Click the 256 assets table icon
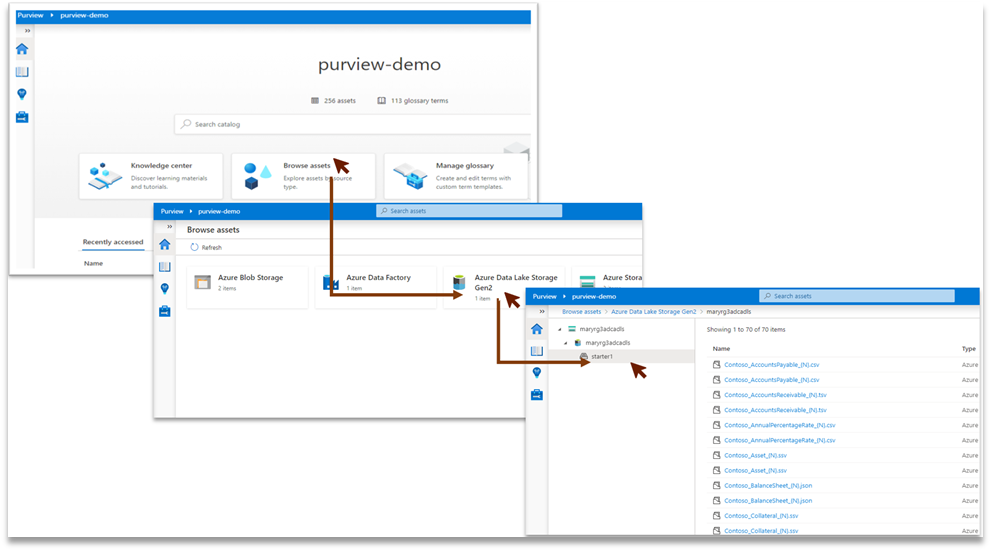 (x=315, y=101)
